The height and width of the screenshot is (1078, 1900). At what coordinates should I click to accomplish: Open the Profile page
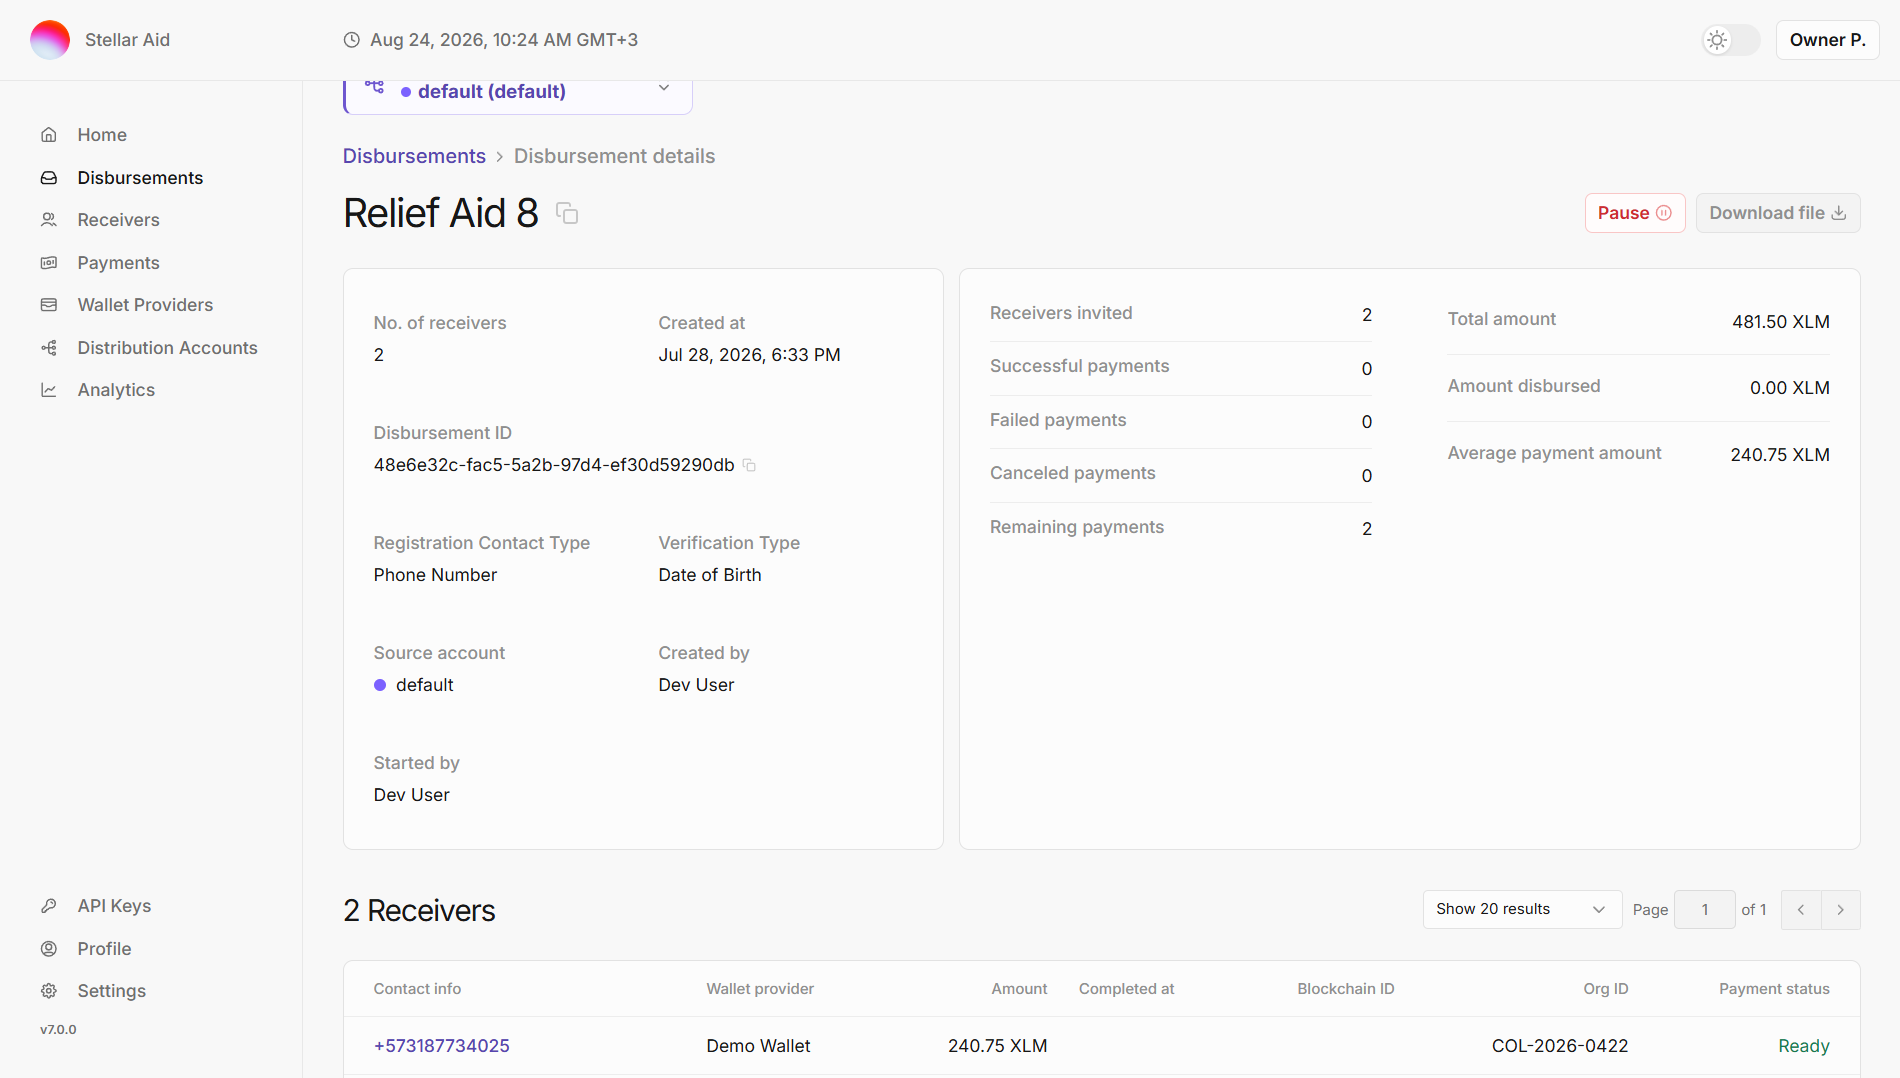pos(104,949)
